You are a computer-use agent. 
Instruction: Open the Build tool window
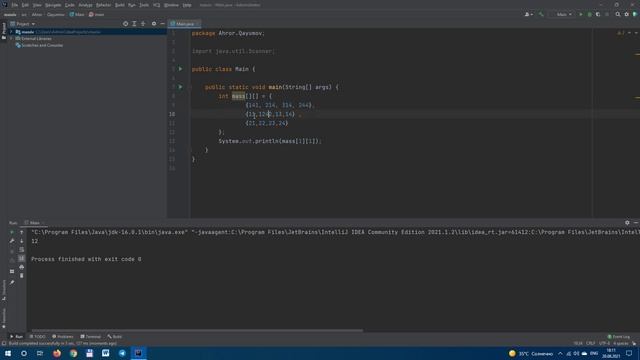pyautogui.click(x=115, y=337)
